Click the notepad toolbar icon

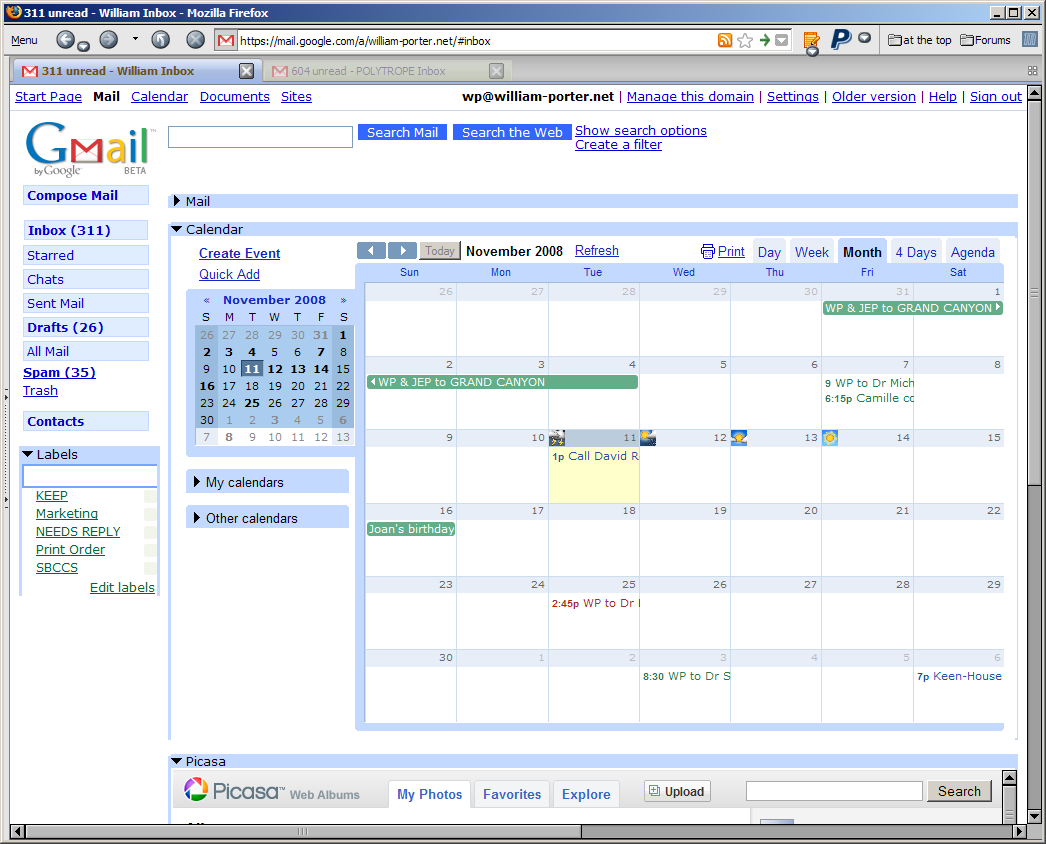811,41
